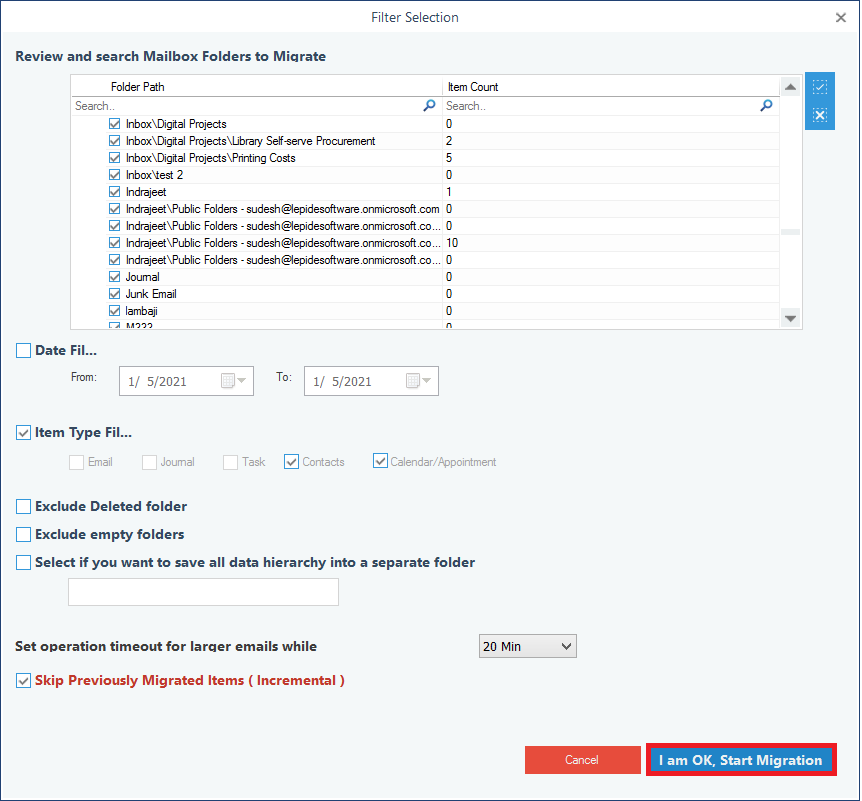Screen dimensions: 862x801
Task: Uncheck the Indrajeet folder row
Action: point(114,192)
